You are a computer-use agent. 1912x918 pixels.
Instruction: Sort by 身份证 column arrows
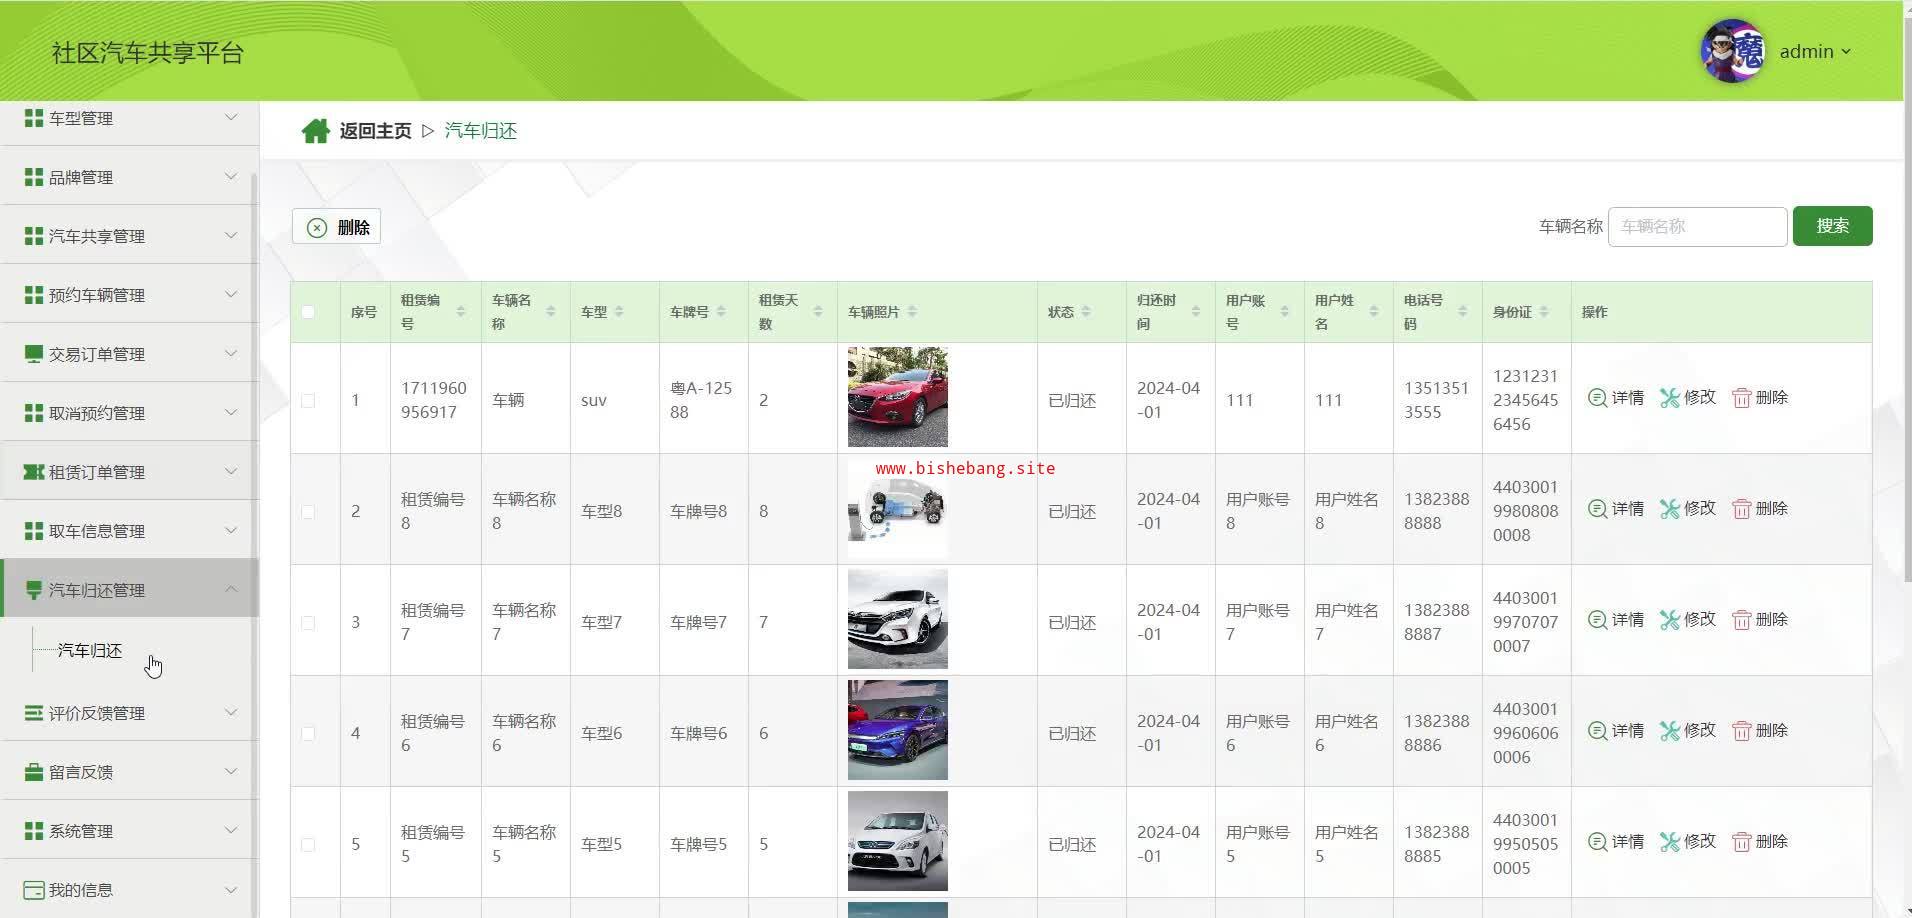coord(1544,312)
